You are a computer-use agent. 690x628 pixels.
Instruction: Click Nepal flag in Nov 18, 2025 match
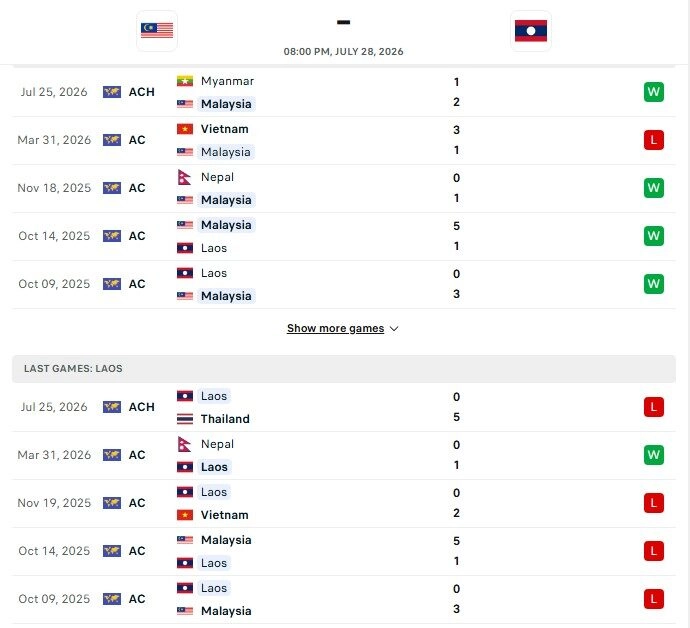[184, 177]
